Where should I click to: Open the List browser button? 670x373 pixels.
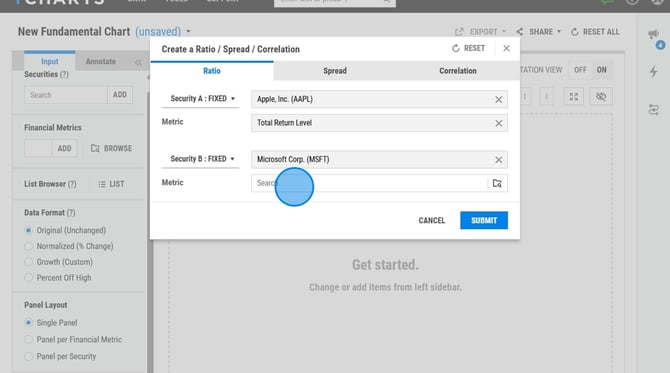point(111,184)
